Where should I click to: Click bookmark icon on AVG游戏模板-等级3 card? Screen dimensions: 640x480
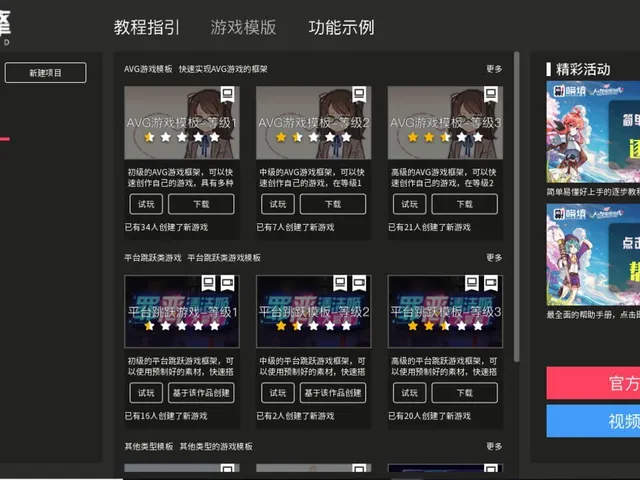[491, 94]
